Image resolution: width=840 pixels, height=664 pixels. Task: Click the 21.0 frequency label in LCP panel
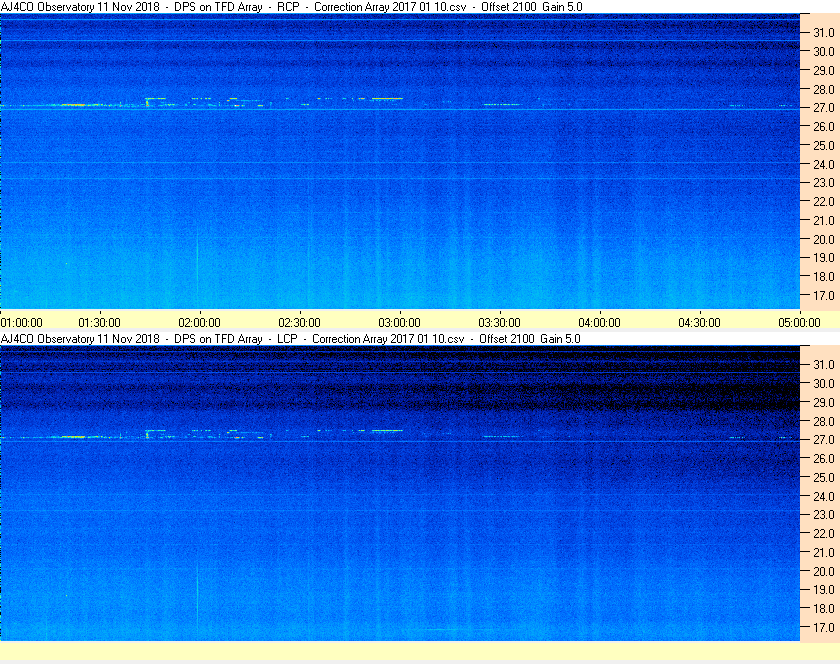824,552
